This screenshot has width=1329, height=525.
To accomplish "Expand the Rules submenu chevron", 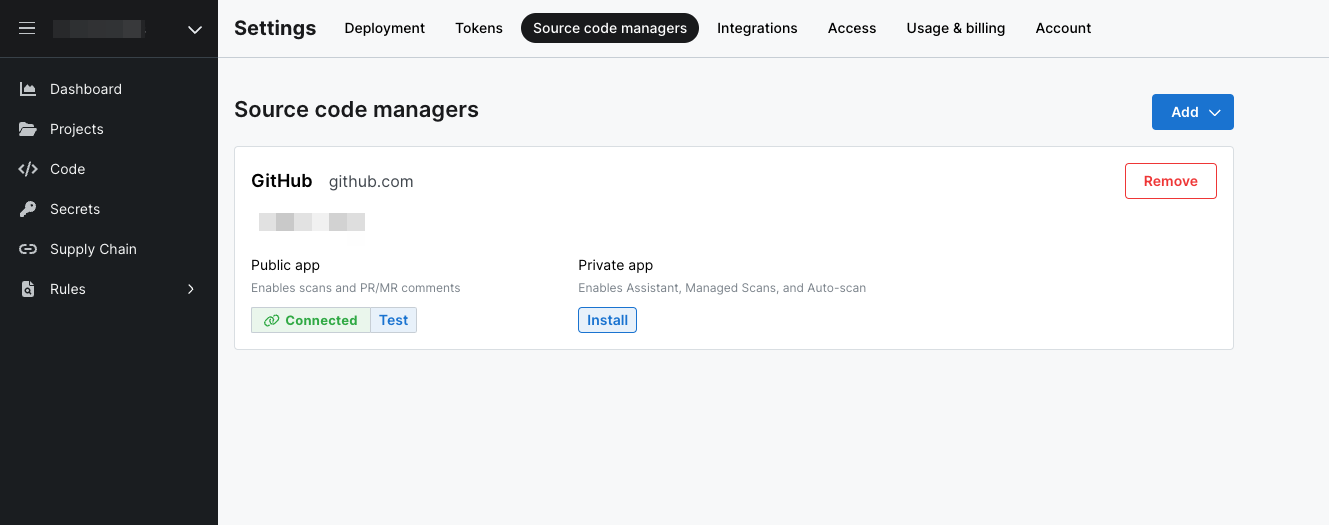I will 191,289.
